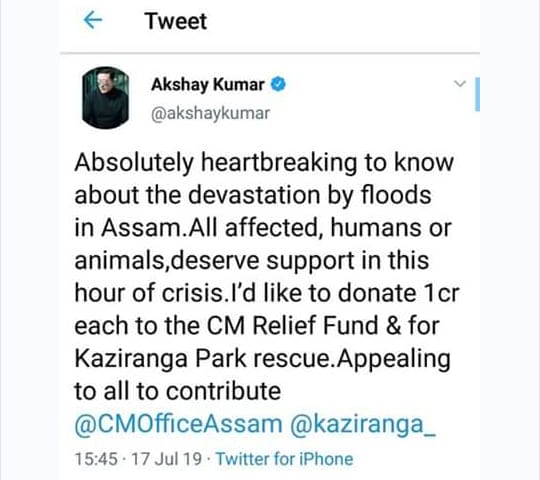Screen dimensions: 540x480
Task: Click the 'Absolutely heartbreaking to know' line
Action: 264,163
